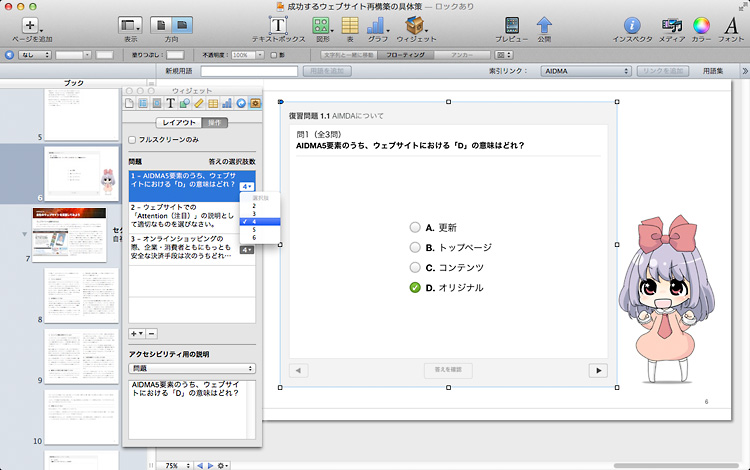Switch to the レイアウト tab
This screenshot has height=470, width=750.
pos(179,123)
